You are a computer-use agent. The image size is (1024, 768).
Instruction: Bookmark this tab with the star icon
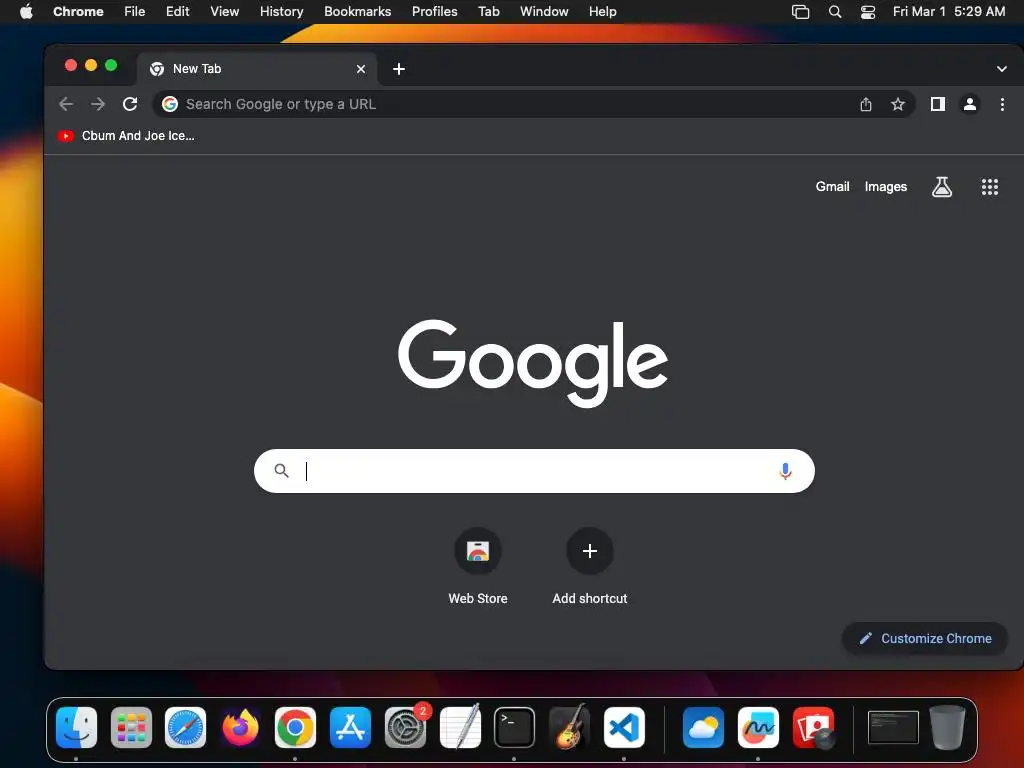point(898,104)
